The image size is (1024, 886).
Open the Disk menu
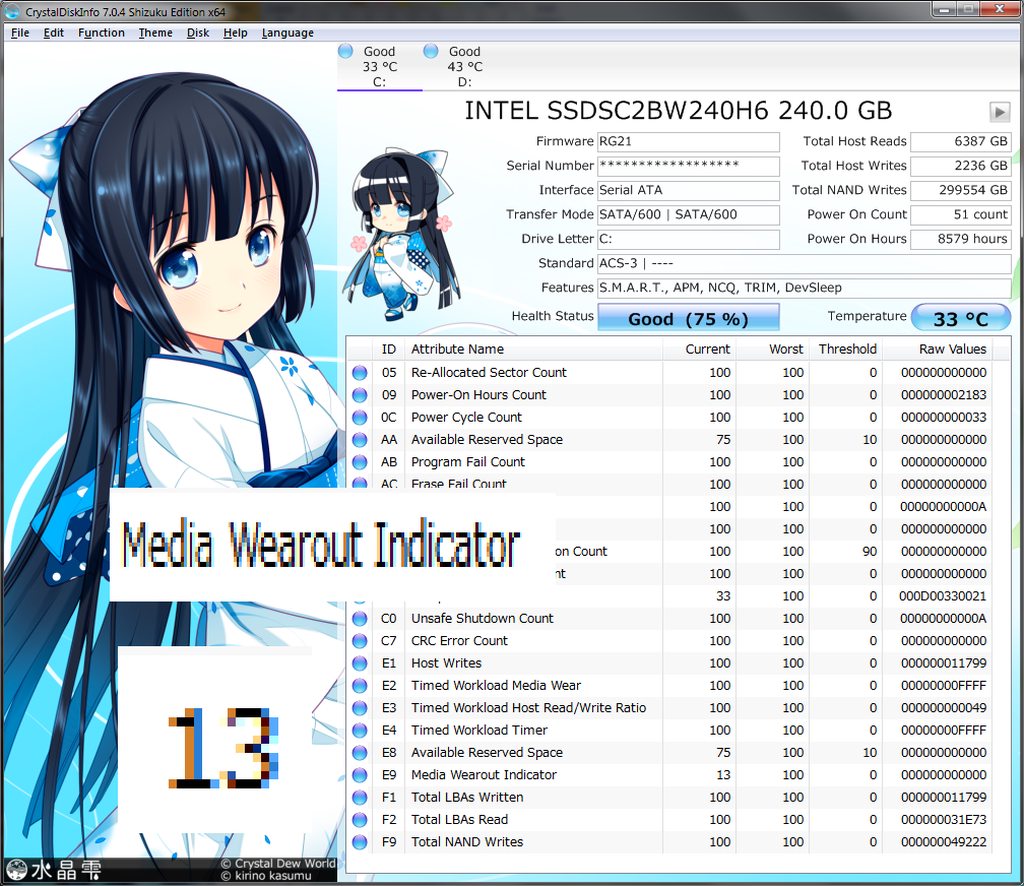click(198, 33)
